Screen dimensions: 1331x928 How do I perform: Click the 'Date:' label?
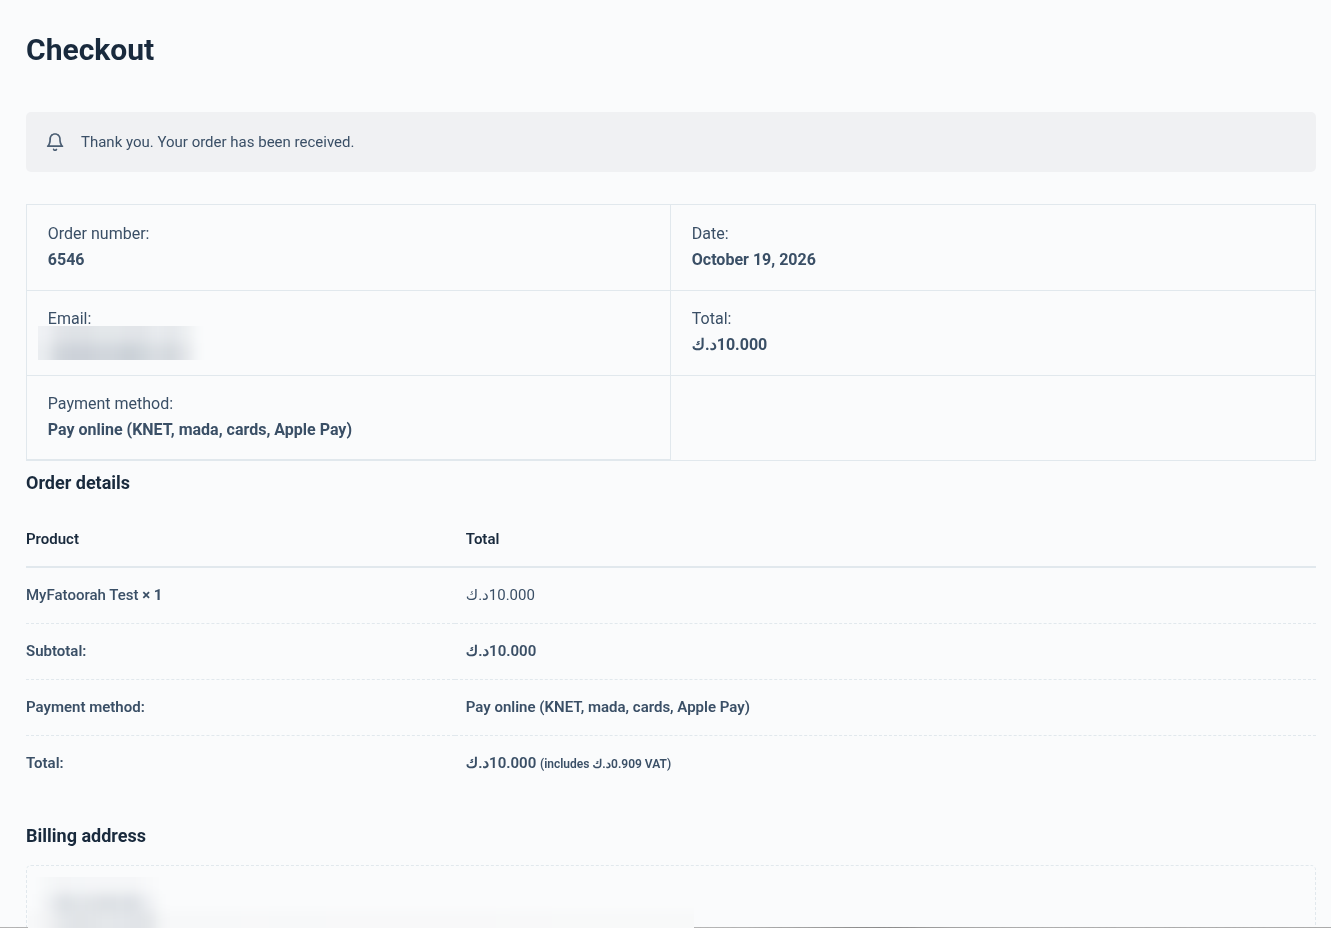710,233
